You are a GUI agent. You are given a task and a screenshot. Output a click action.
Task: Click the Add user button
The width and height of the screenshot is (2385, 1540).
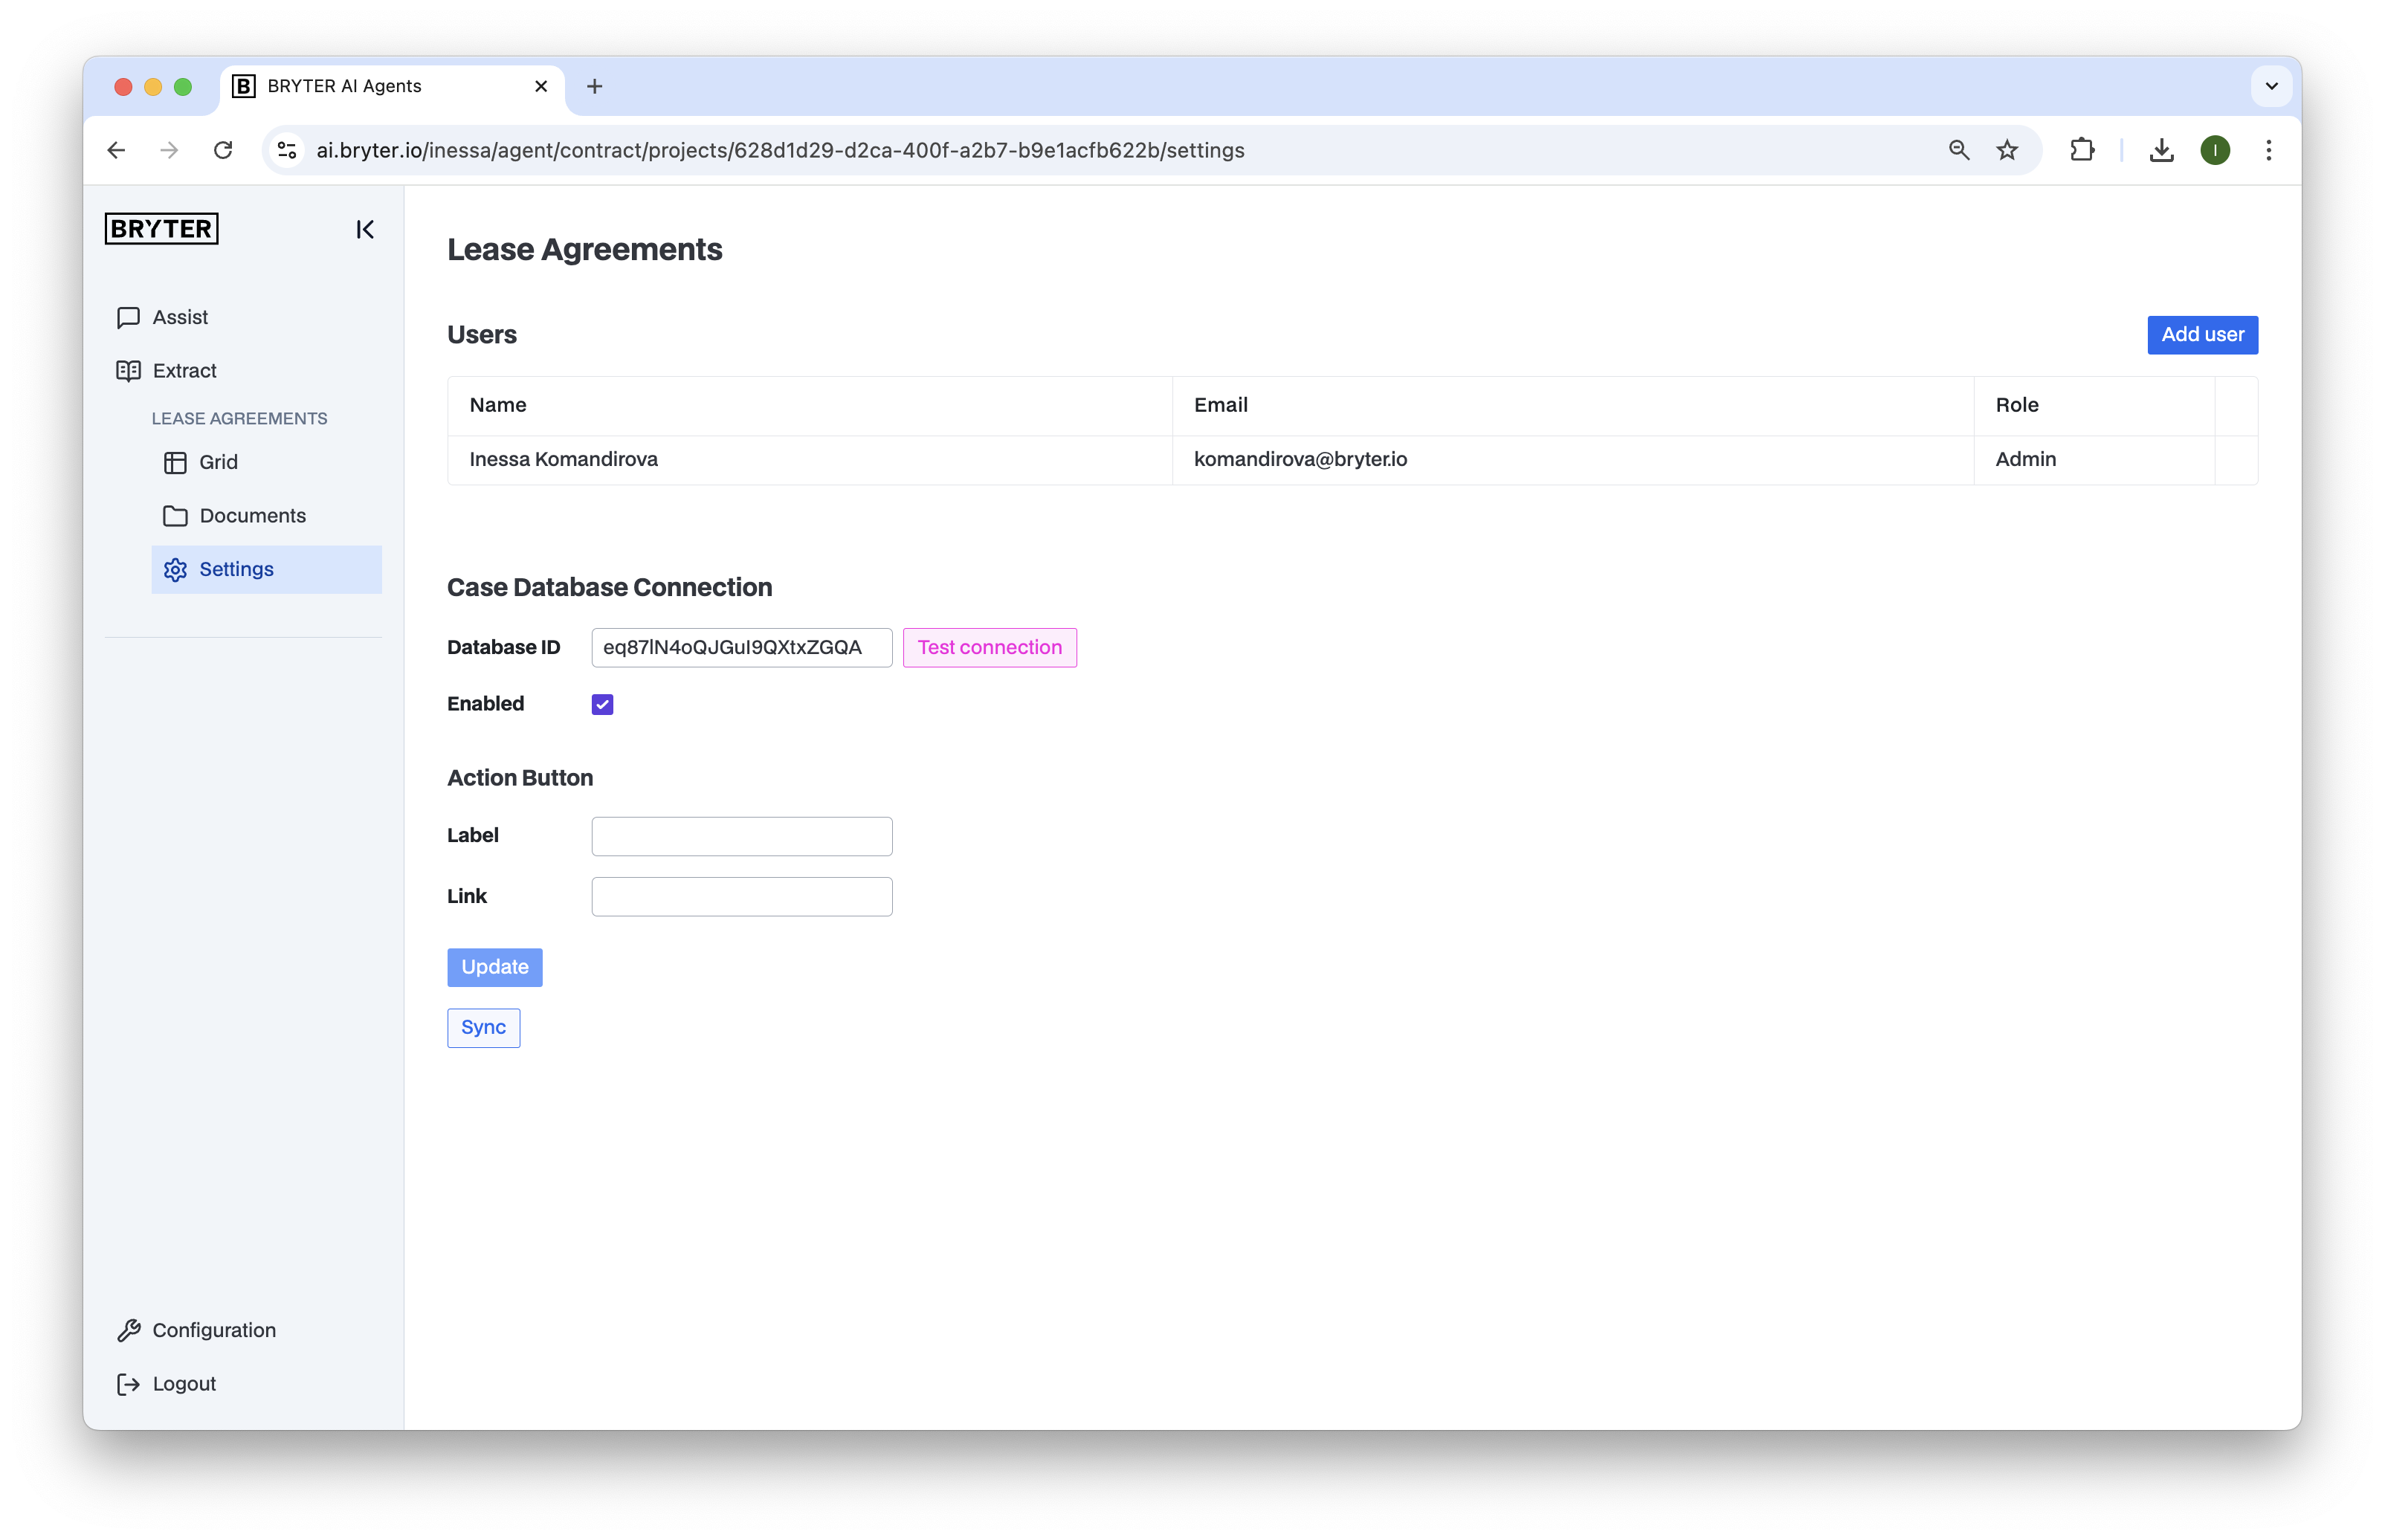point(2202,335)
